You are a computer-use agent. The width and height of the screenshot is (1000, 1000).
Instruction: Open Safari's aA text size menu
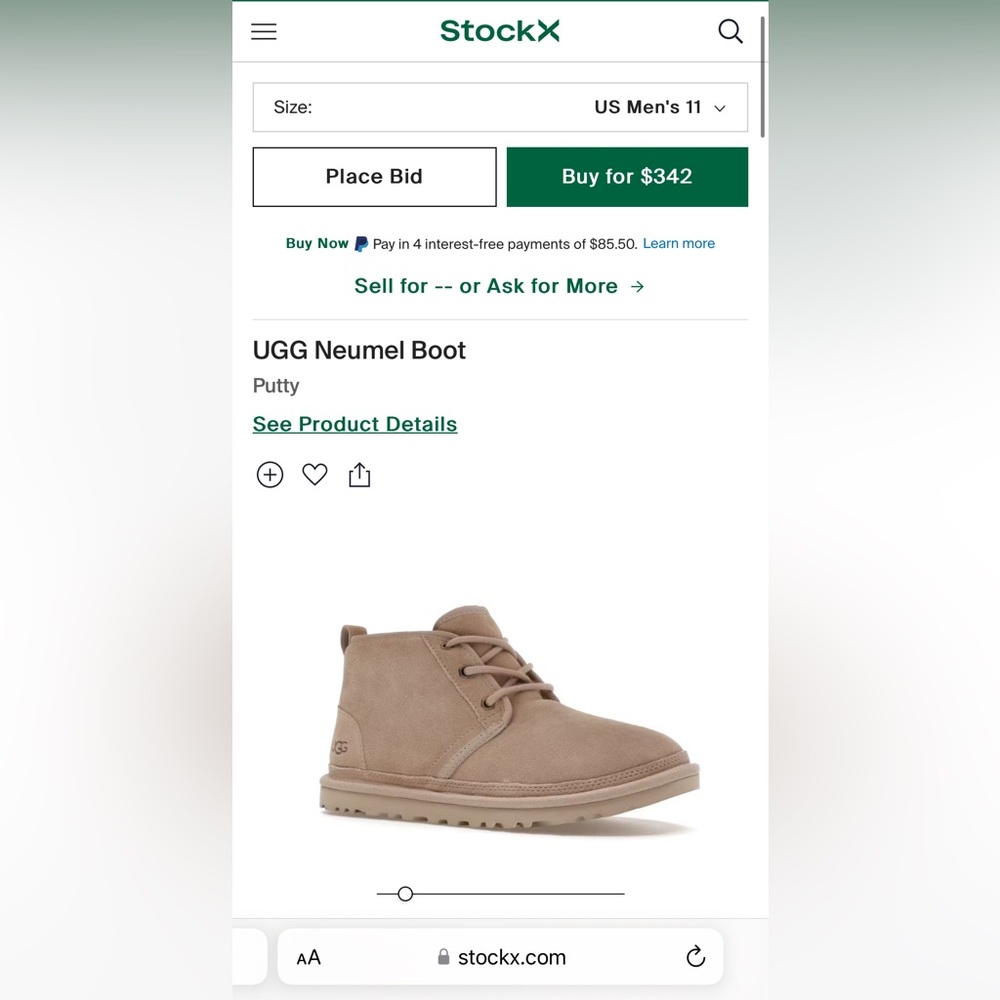click(309, 958)
